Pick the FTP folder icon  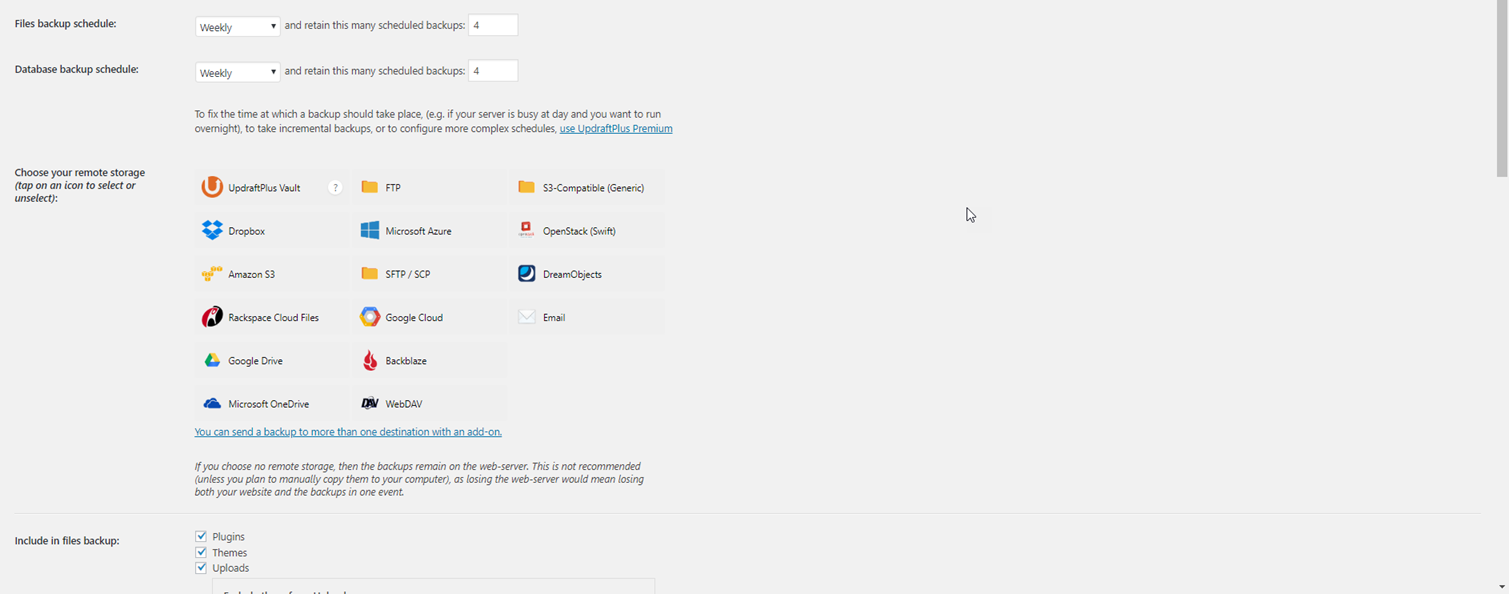pyautogui.click(x=370, y=187)
